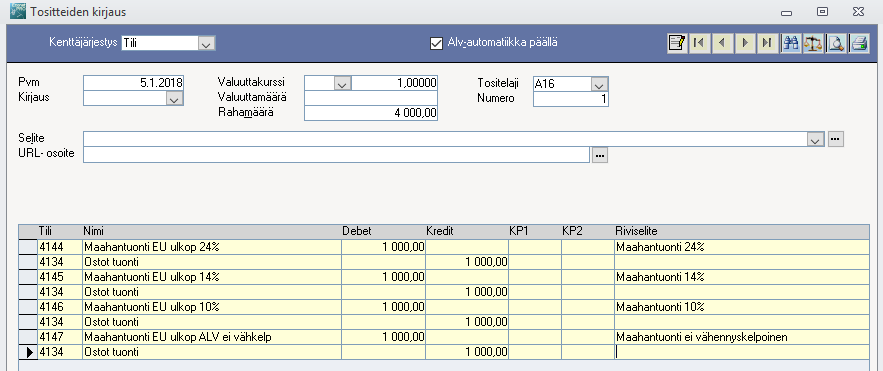This screenshot has width=883, height=371.
Task: Click the new voucher note icon
Action: pos(676,43)
